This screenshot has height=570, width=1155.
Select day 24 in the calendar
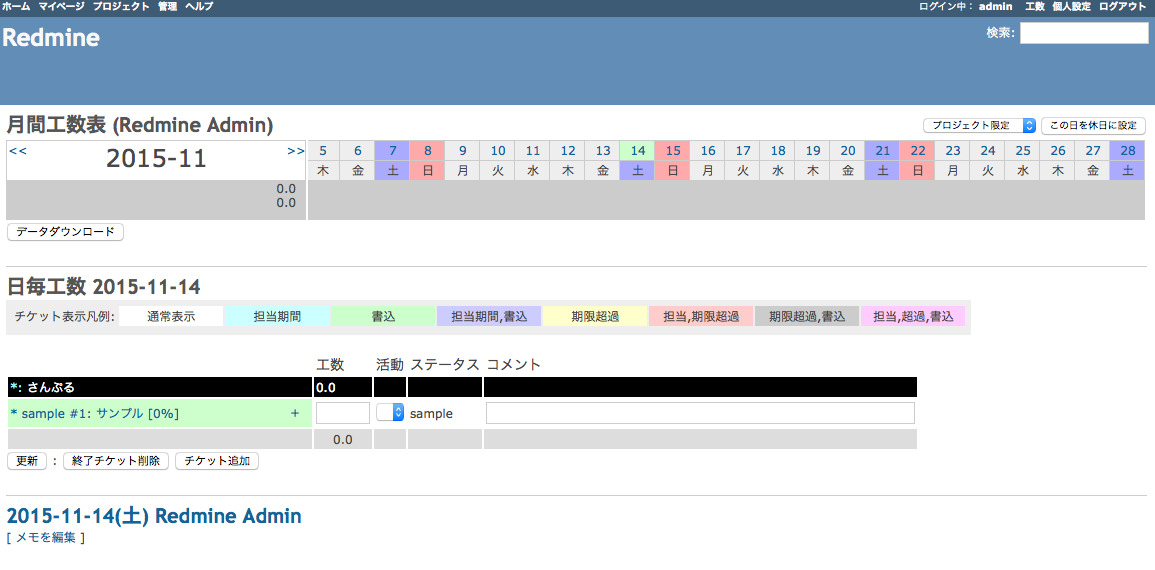(x=988, y=151)
